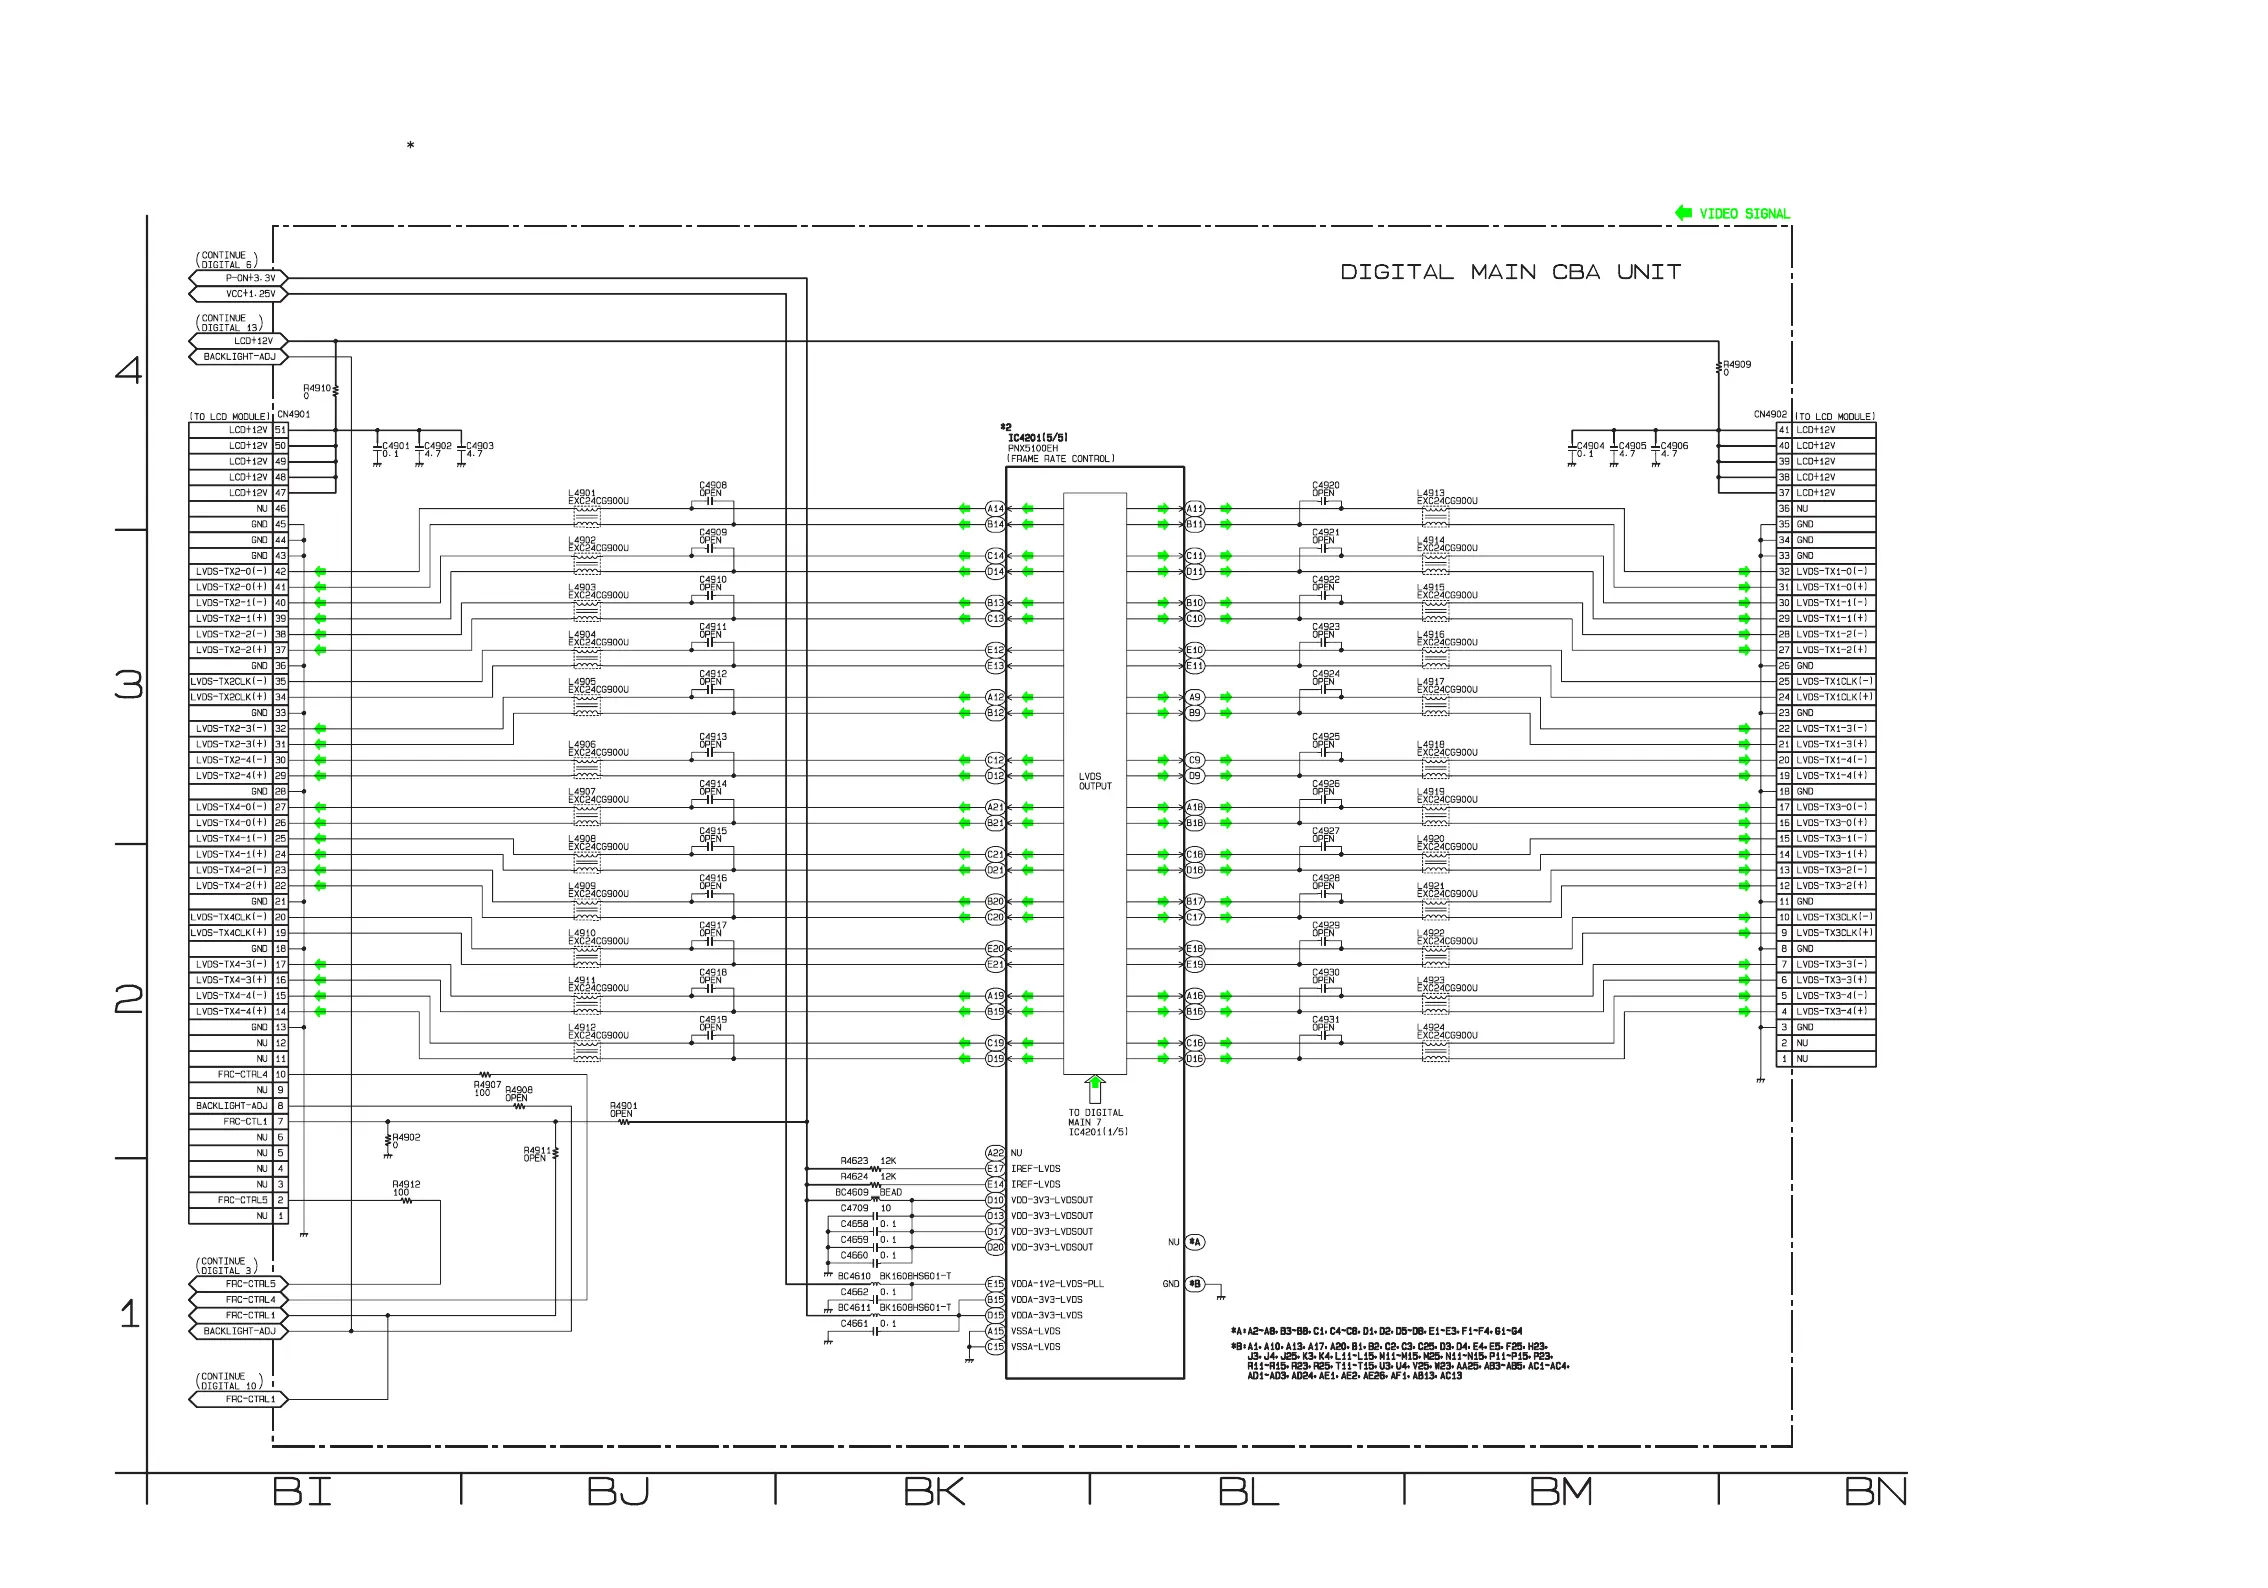Image resolution: width=2268 pixels, height=1588 pixels.
Task: Click the VDDA-1V2-LVDS-PLL pin label
Action: [1057, 1284]
